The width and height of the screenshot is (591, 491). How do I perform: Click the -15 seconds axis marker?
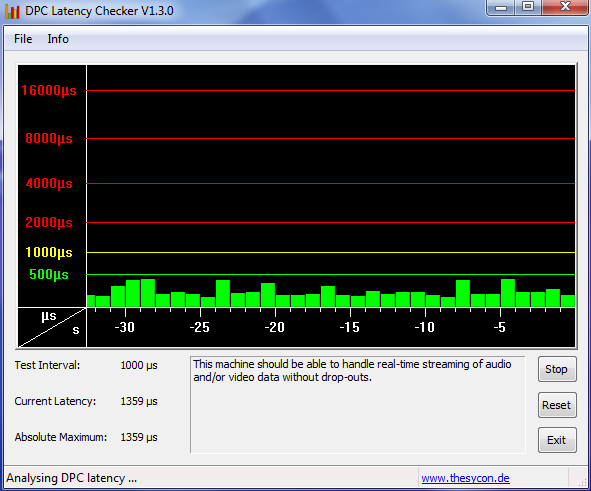click(x=349, y=327)
